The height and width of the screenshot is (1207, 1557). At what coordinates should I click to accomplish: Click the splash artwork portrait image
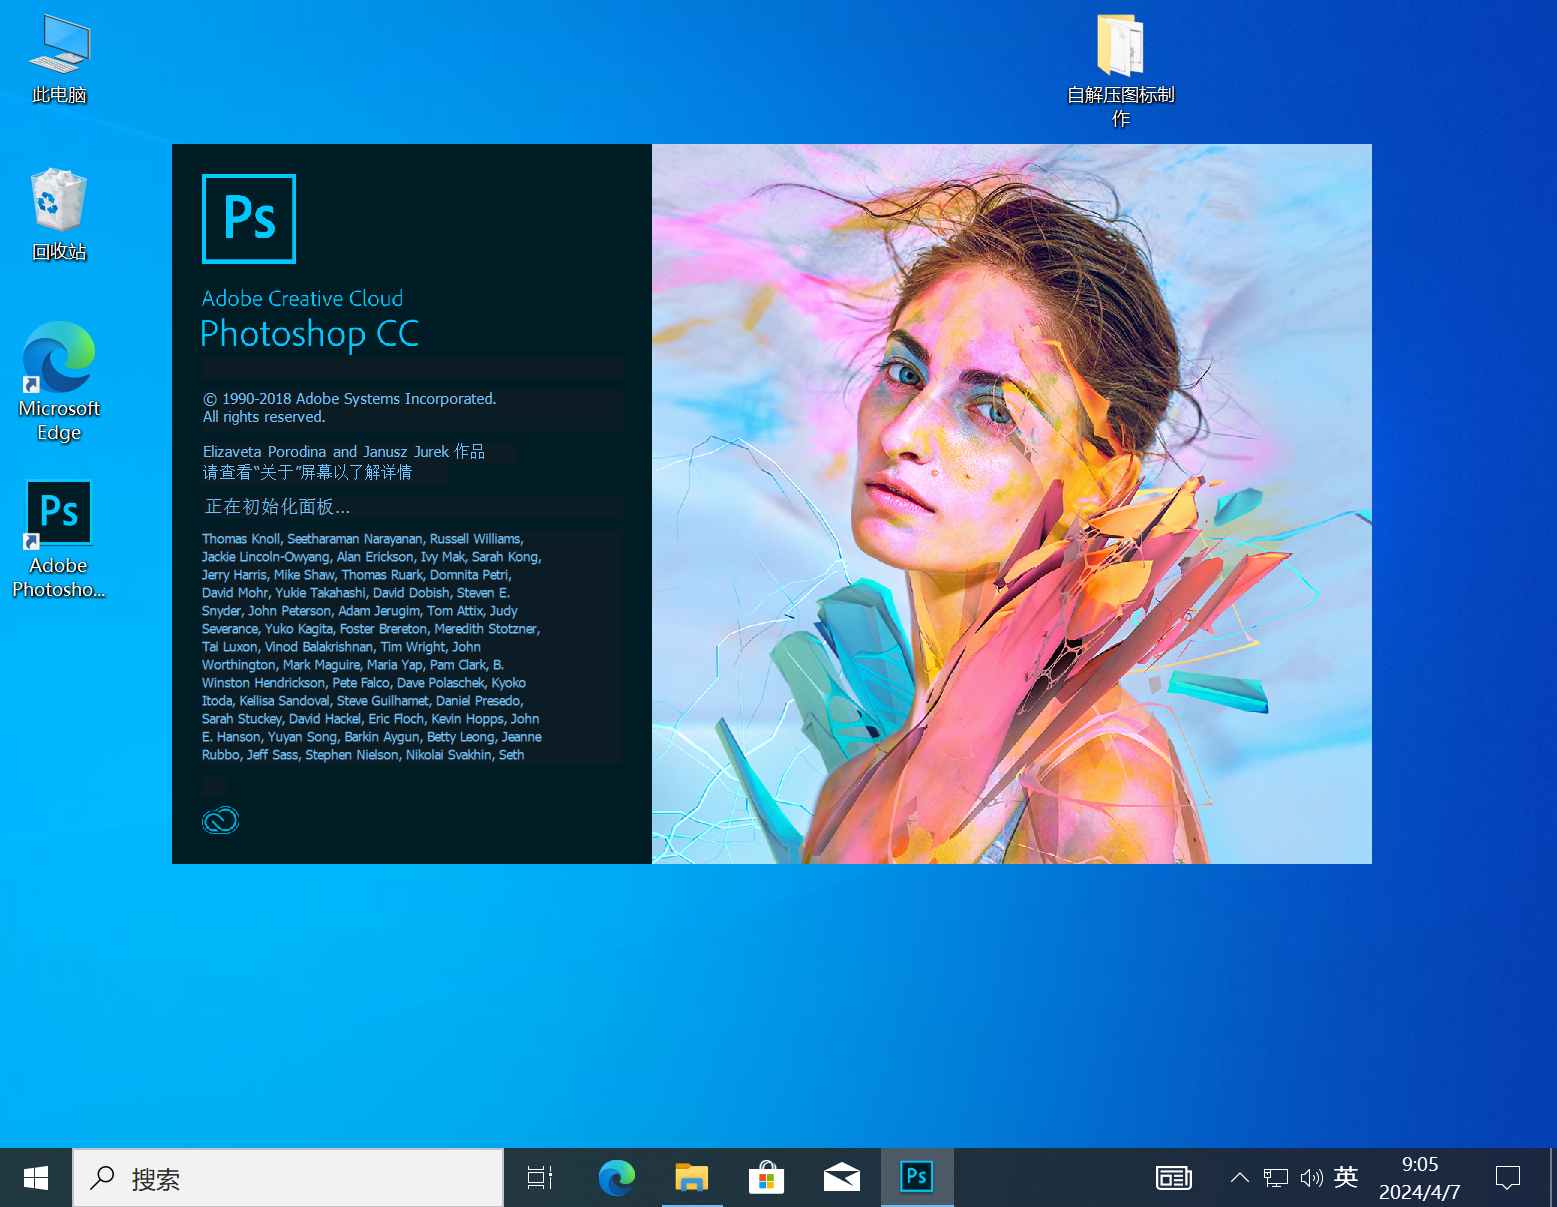click(1012, 504)
